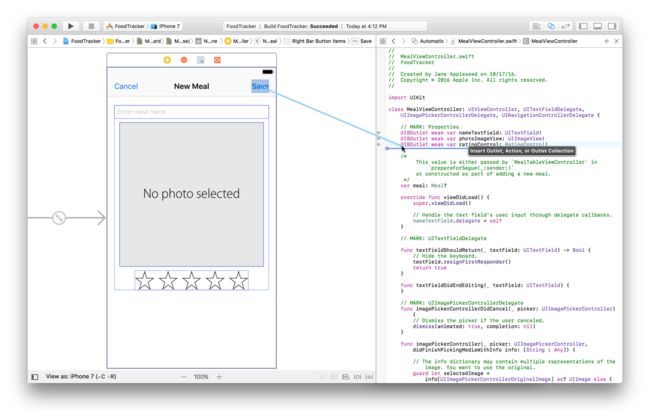Image resolution: width=650 pixels, height=417 pixels.
Task: Choose the iPhone 7 run destination
Action: (x=165, y=26)
